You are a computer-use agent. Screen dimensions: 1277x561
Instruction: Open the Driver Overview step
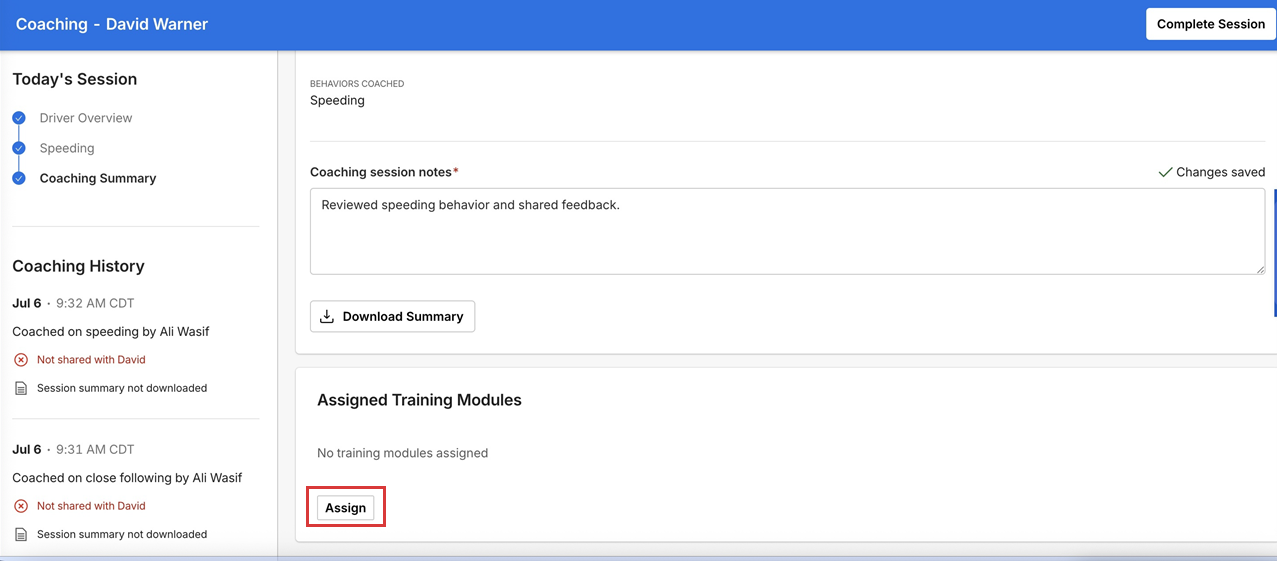click(86, 118)
